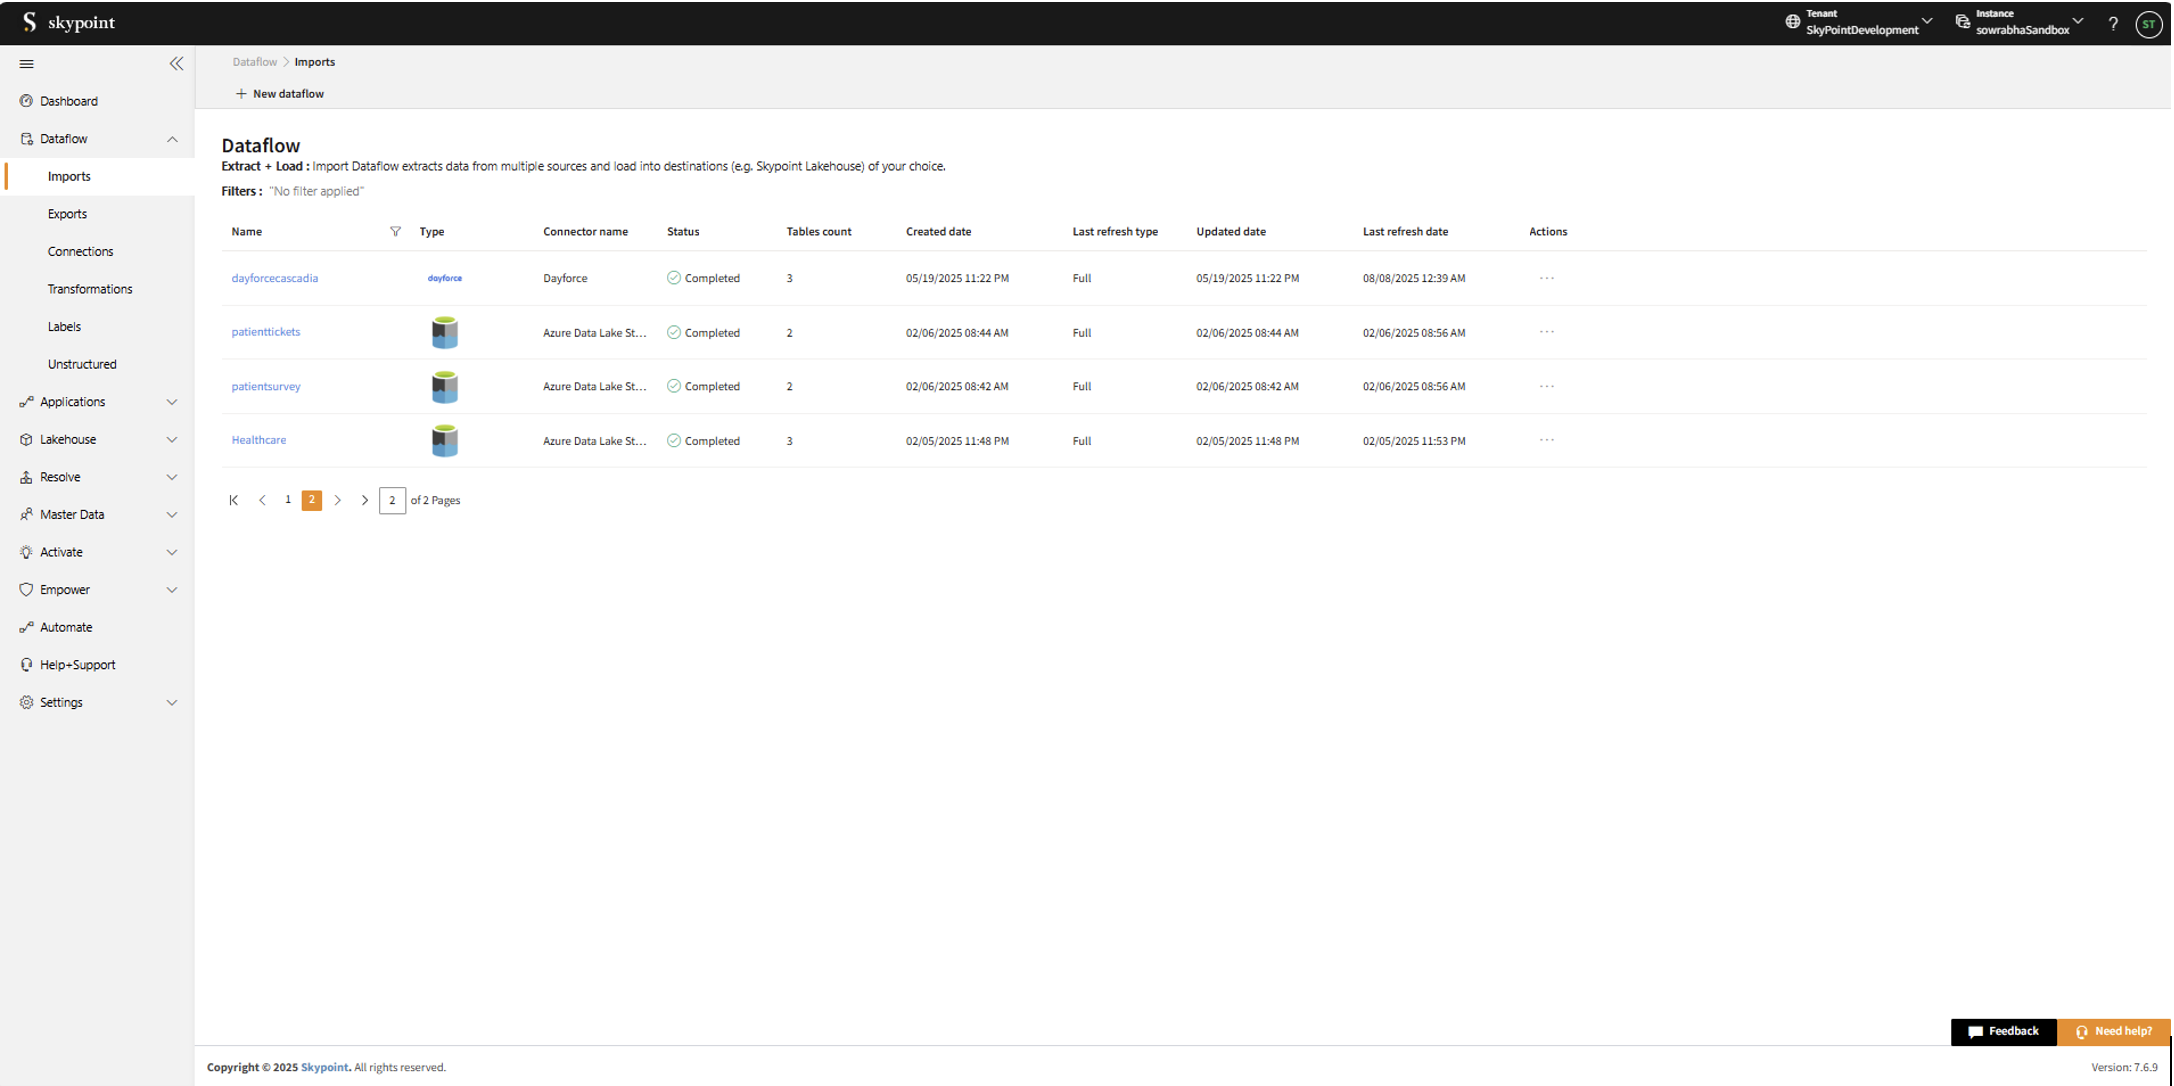Open Exports in the sidebar
This screenshot has height=1086, width=2174.
(67, 214)
